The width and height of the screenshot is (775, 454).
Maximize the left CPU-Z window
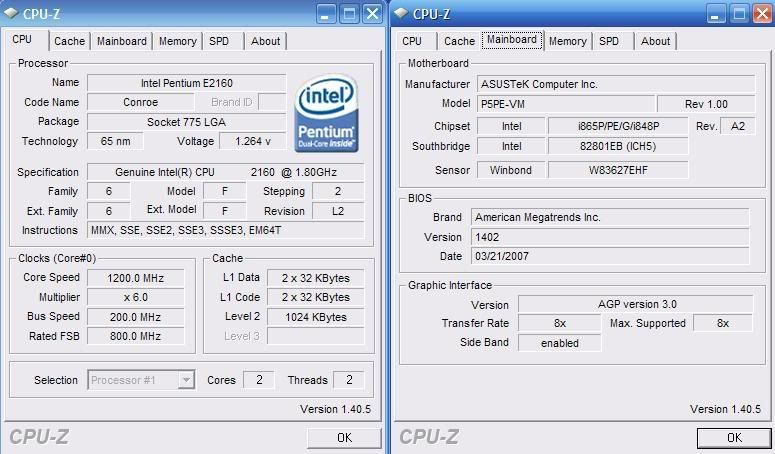click(x=349, y=14)
